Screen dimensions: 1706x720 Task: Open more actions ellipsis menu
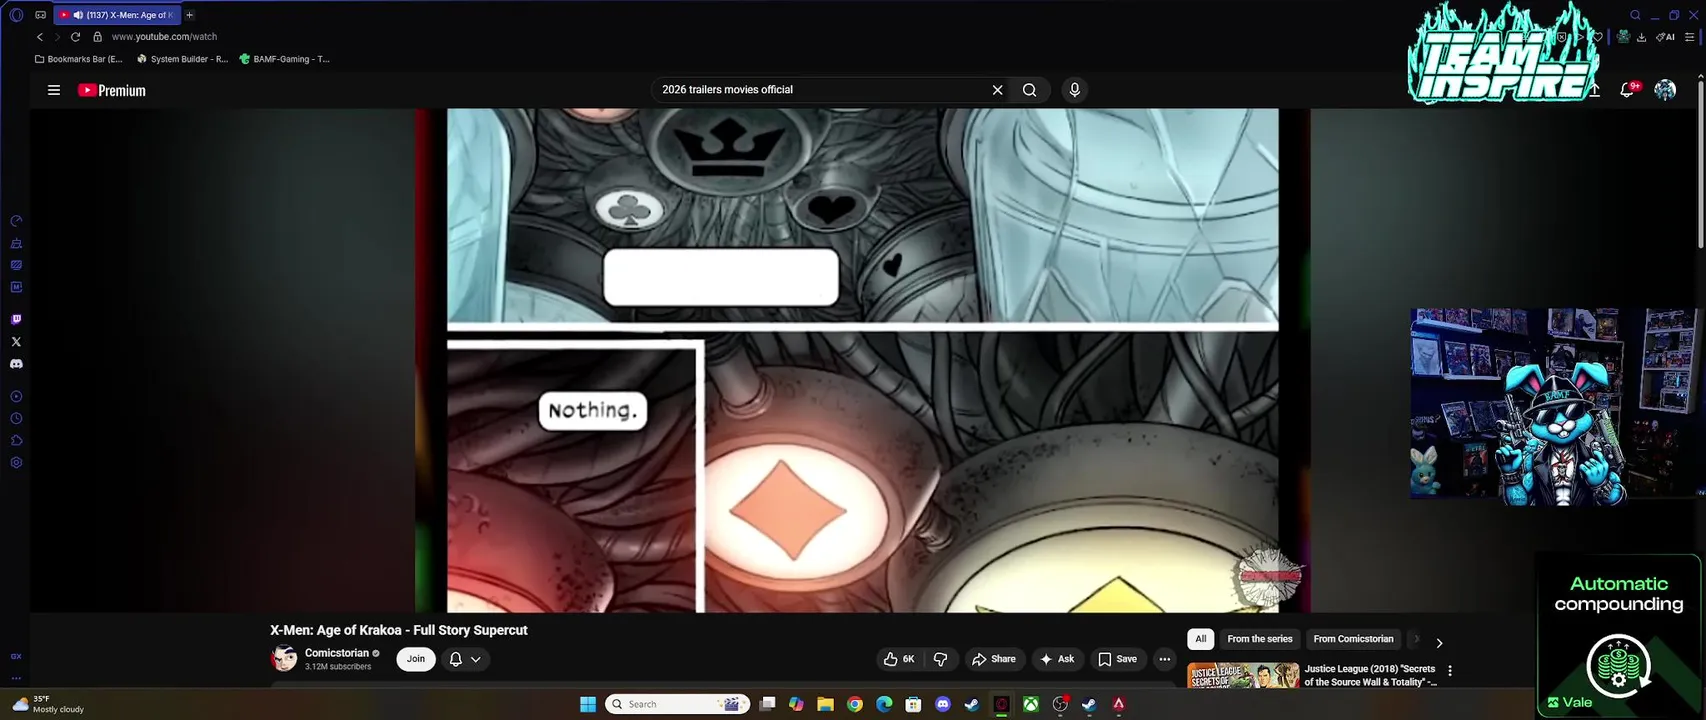coord(1164,659)
